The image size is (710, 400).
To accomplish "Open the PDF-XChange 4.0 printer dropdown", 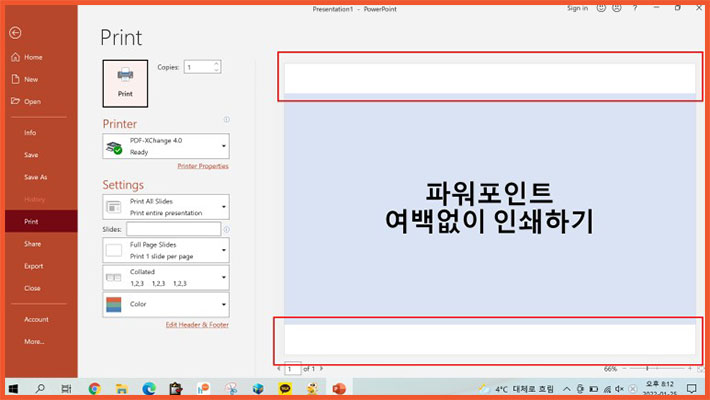I will tap(166, 146).
